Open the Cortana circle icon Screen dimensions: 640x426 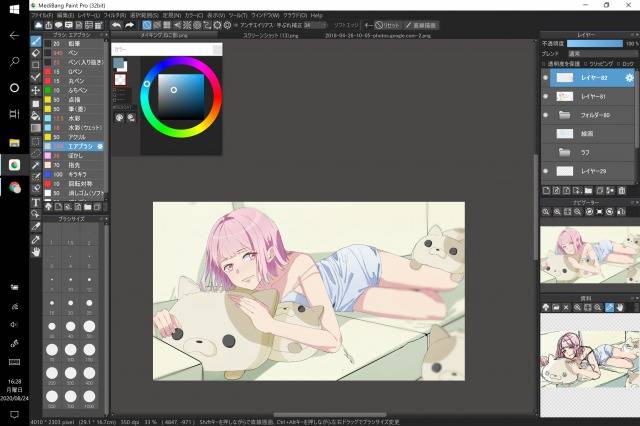tap(14, 88)
